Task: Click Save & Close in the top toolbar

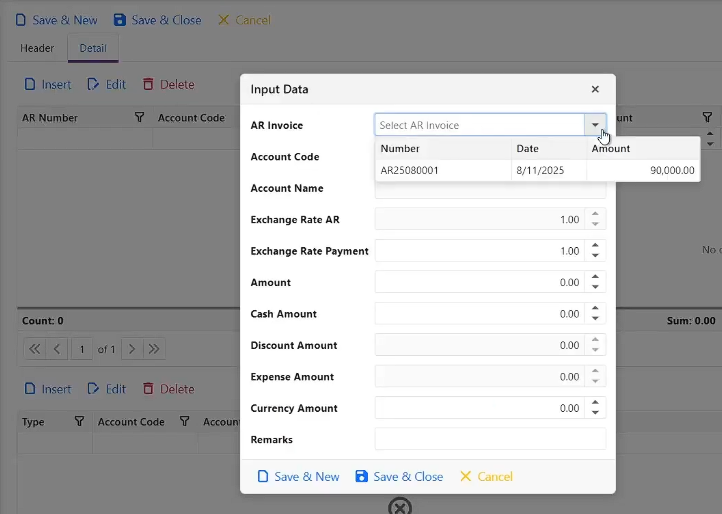Action: (x=157, y=20)
